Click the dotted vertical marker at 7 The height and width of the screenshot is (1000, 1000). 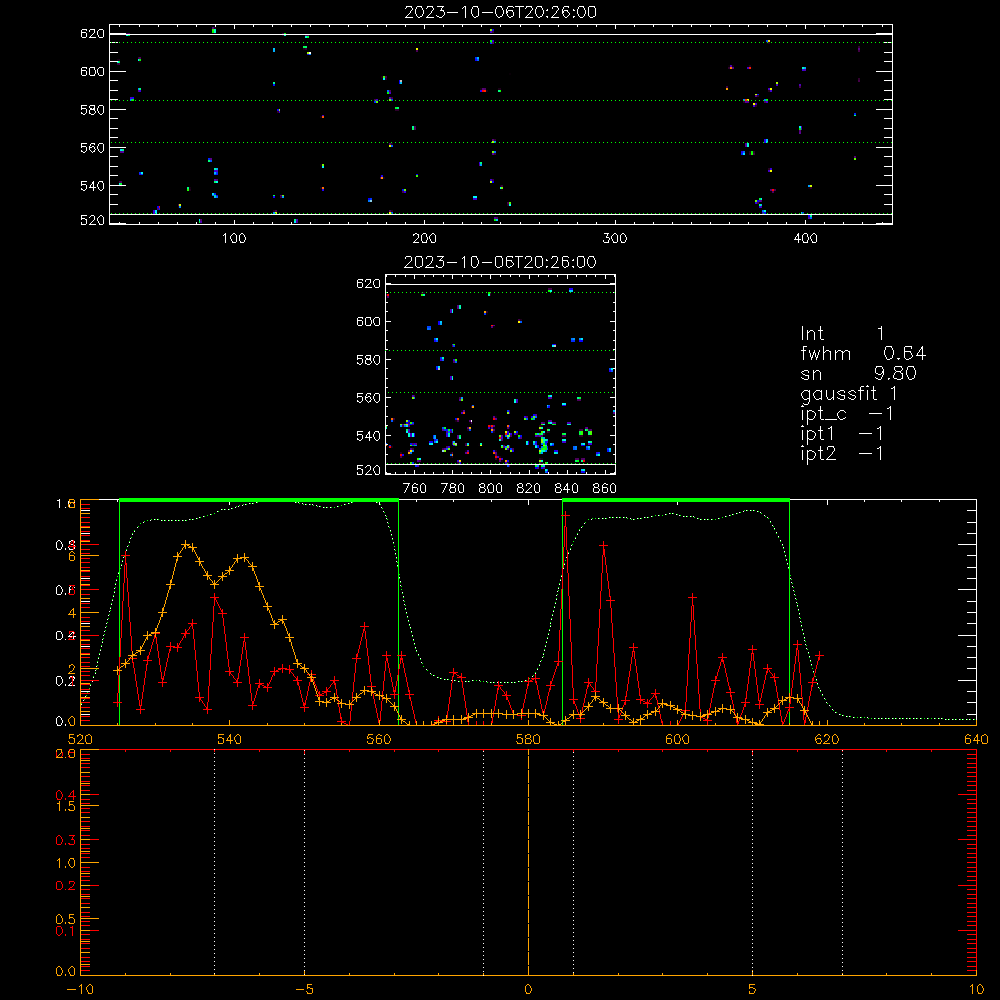tap(842, 861)
